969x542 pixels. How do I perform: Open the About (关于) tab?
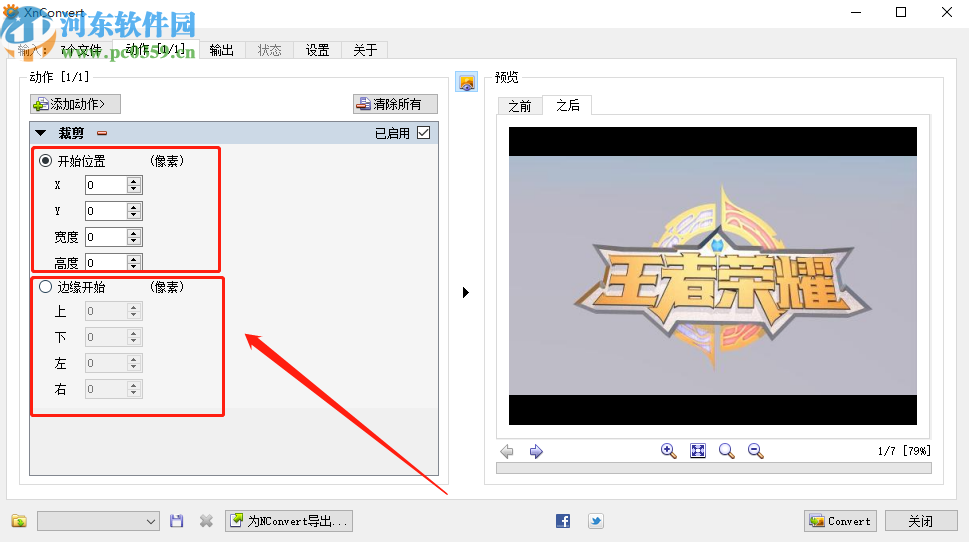tap(365, 50)
